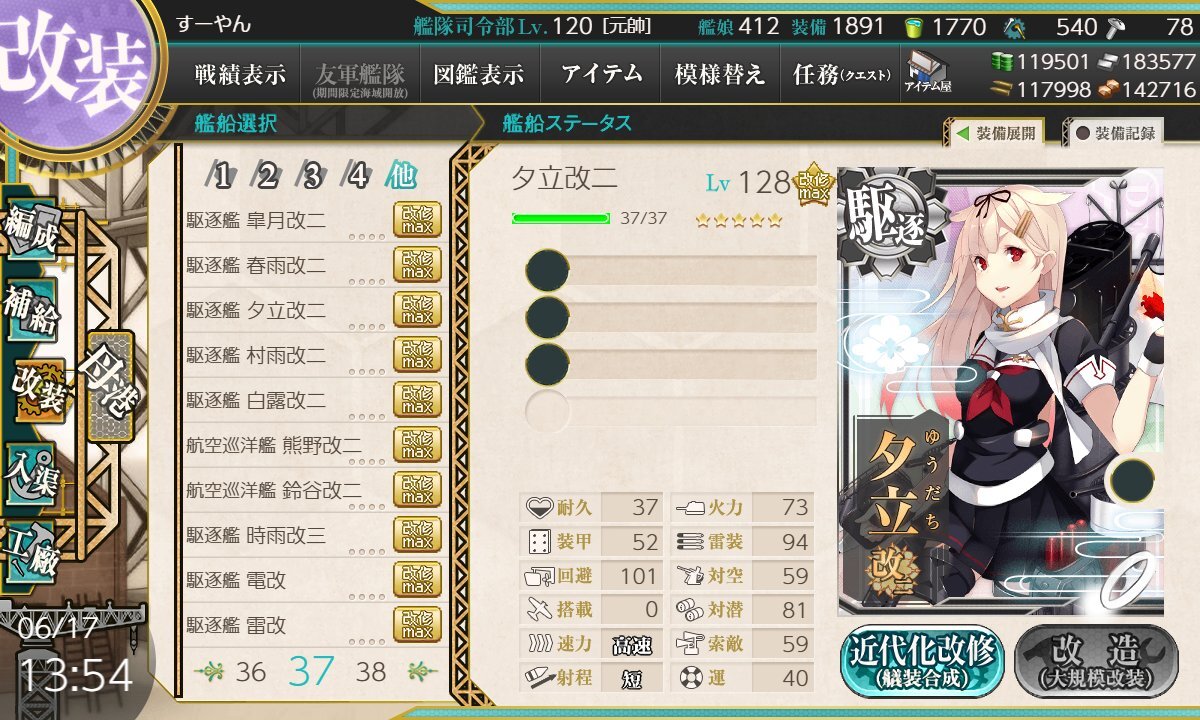Open the 戦績表示 records menu
The height and width of the screenshot is (720, 1200).
tap(240, 74)
